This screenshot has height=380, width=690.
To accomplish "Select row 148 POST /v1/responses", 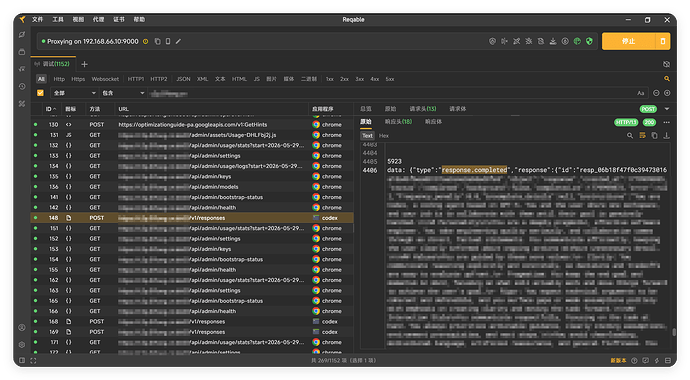I will click(192, 218).
